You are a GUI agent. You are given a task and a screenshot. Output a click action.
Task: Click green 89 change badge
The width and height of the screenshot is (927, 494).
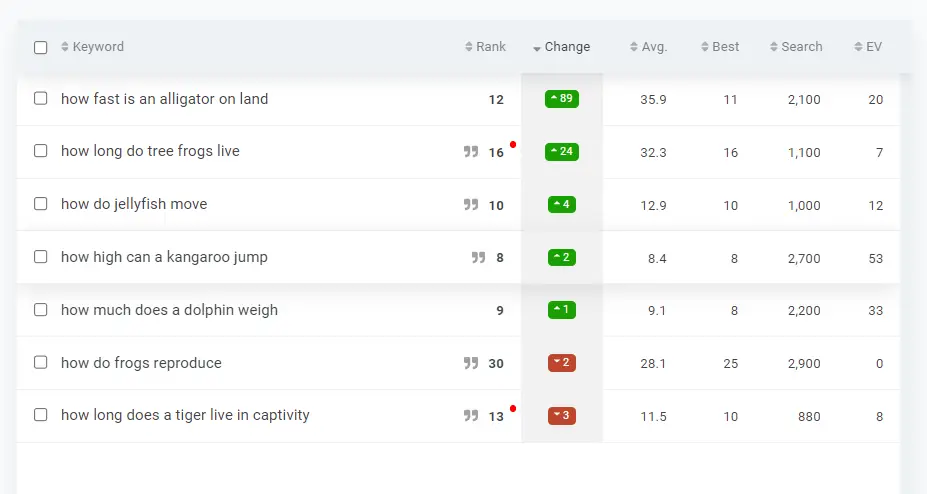pyautogui.click(x=562, y=99)
